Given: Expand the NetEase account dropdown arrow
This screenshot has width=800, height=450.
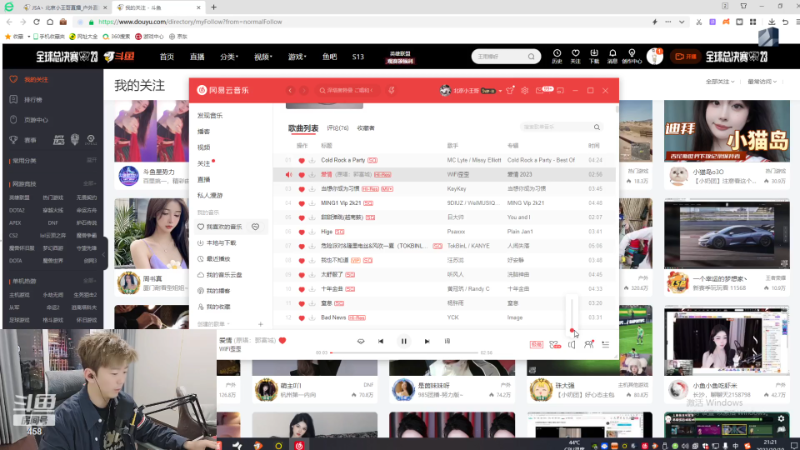Looking at the screenshot, I should point(500,91).
